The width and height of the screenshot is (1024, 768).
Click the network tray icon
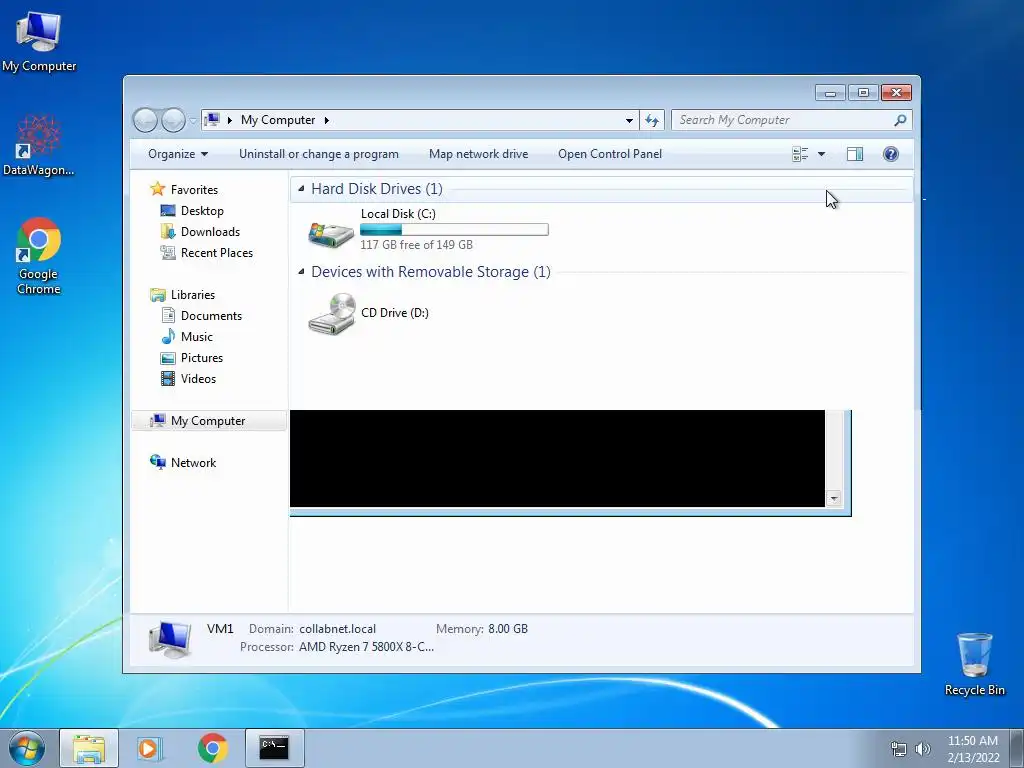[899, 749]
